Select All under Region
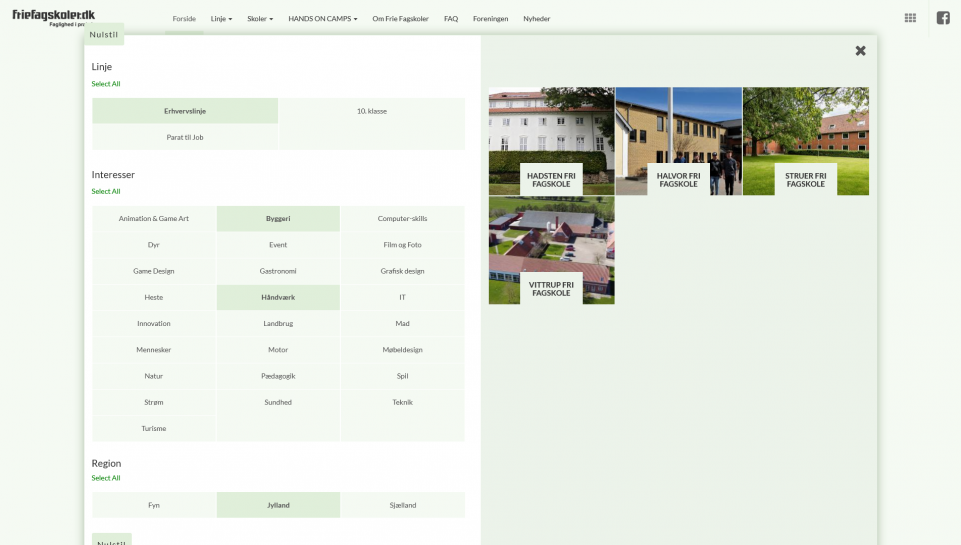The height and width of the screenshot is (545, 961). point(106,478)
